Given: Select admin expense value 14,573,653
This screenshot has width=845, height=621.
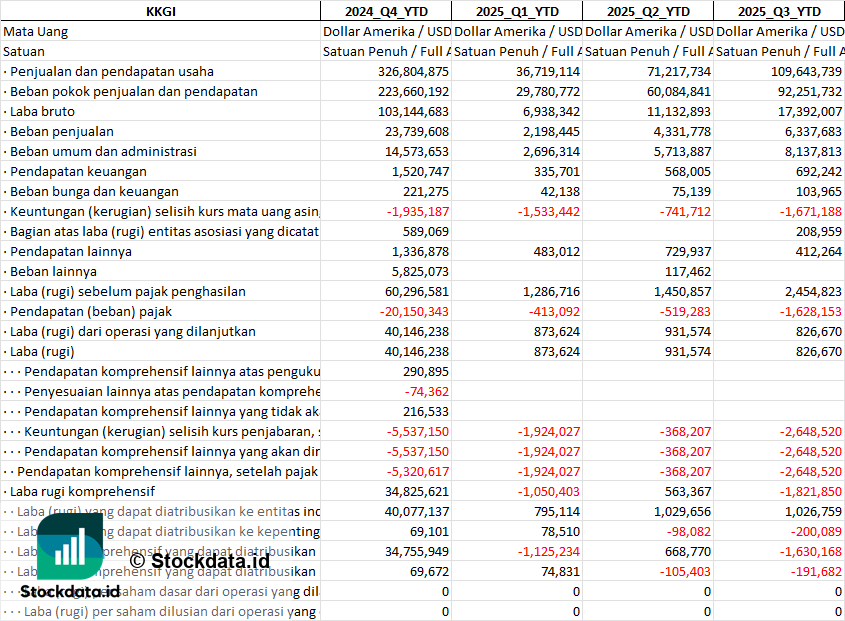Looking at the screenshot, I should point(417,151).
